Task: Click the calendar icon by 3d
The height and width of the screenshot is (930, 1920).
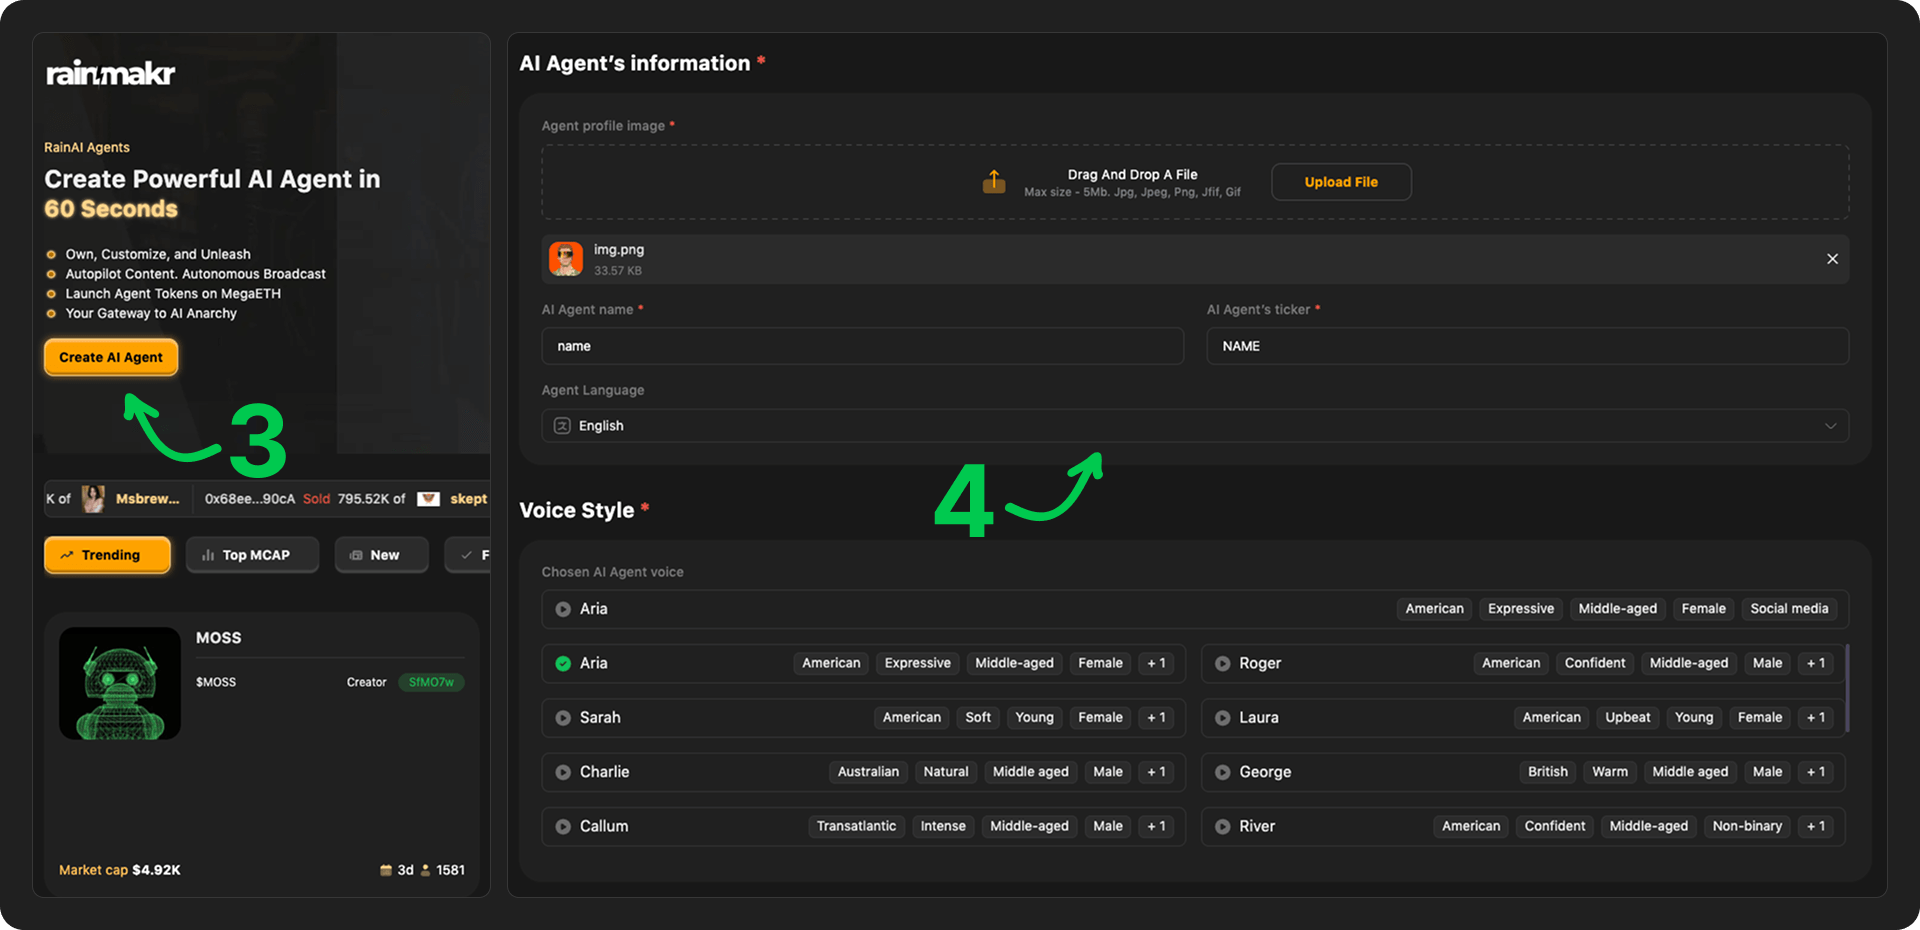Action: [x=386, y=870]
